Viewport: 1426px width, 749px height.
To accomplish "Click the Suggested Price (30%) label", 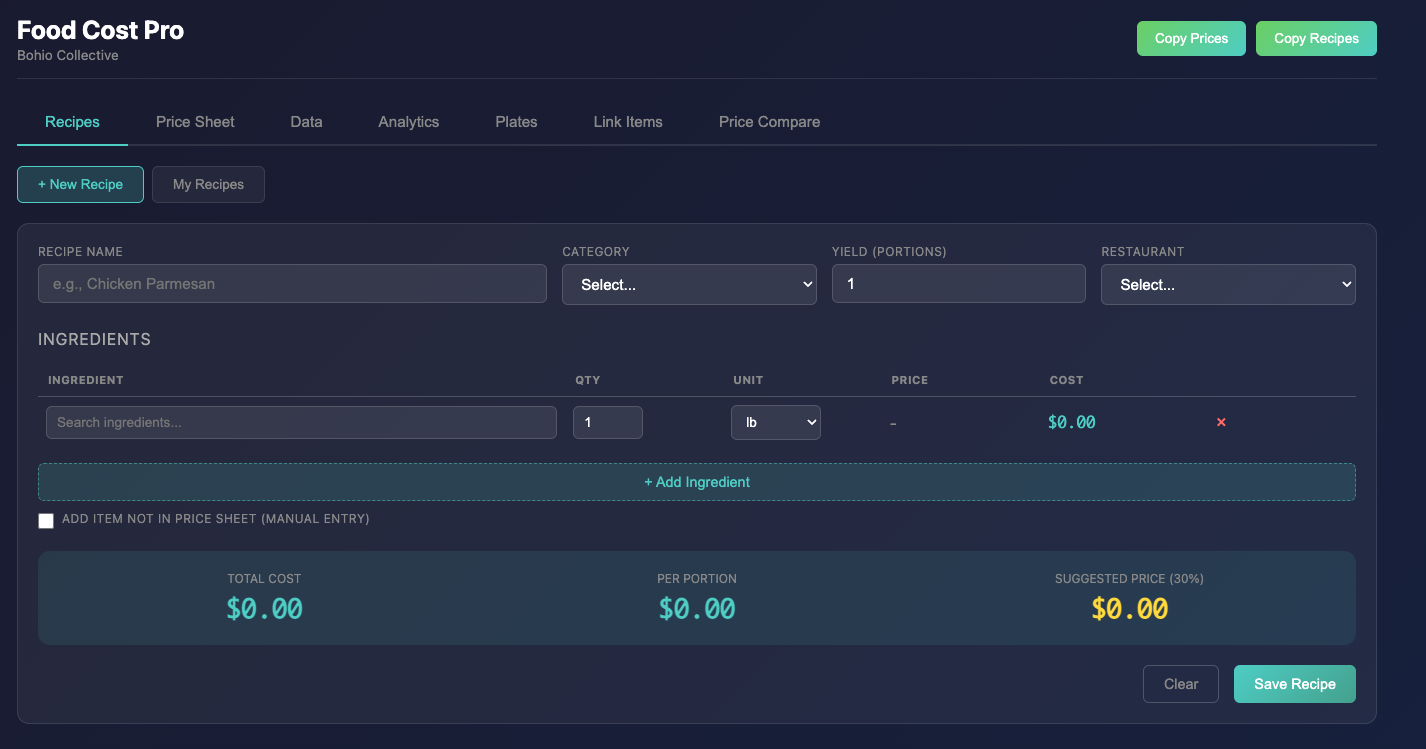I will tap(1129, 579).
